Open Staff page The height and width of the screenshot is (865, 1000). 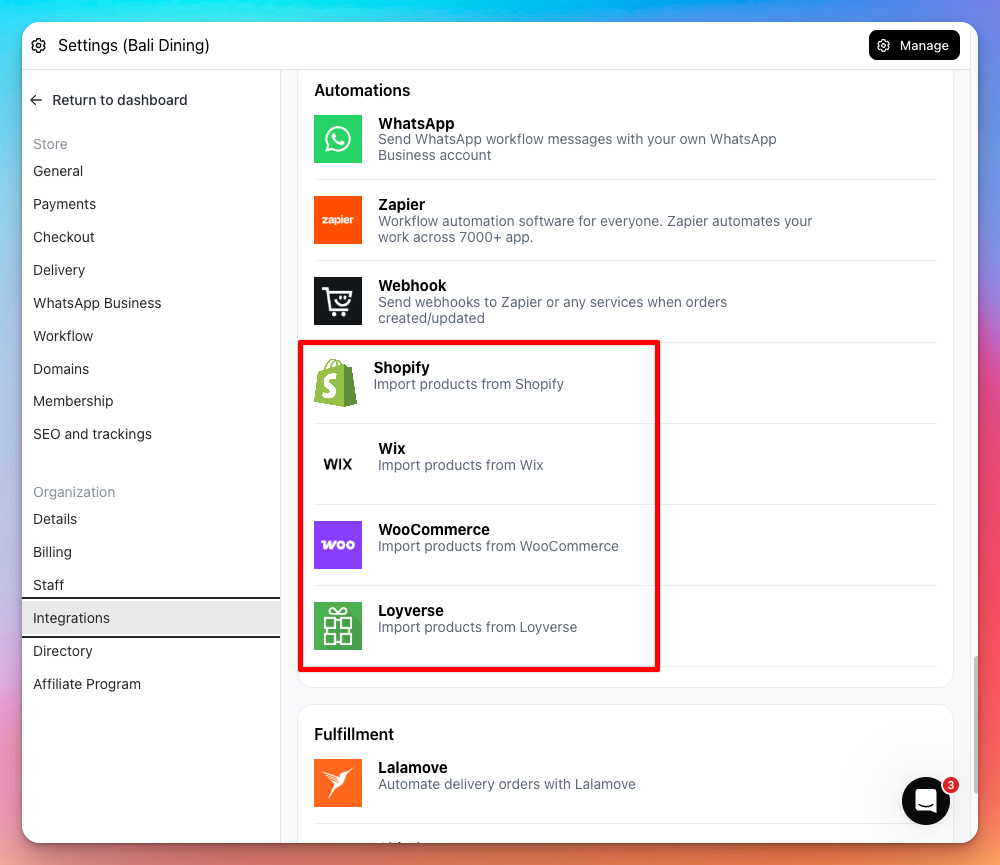[x=48, y=585]
